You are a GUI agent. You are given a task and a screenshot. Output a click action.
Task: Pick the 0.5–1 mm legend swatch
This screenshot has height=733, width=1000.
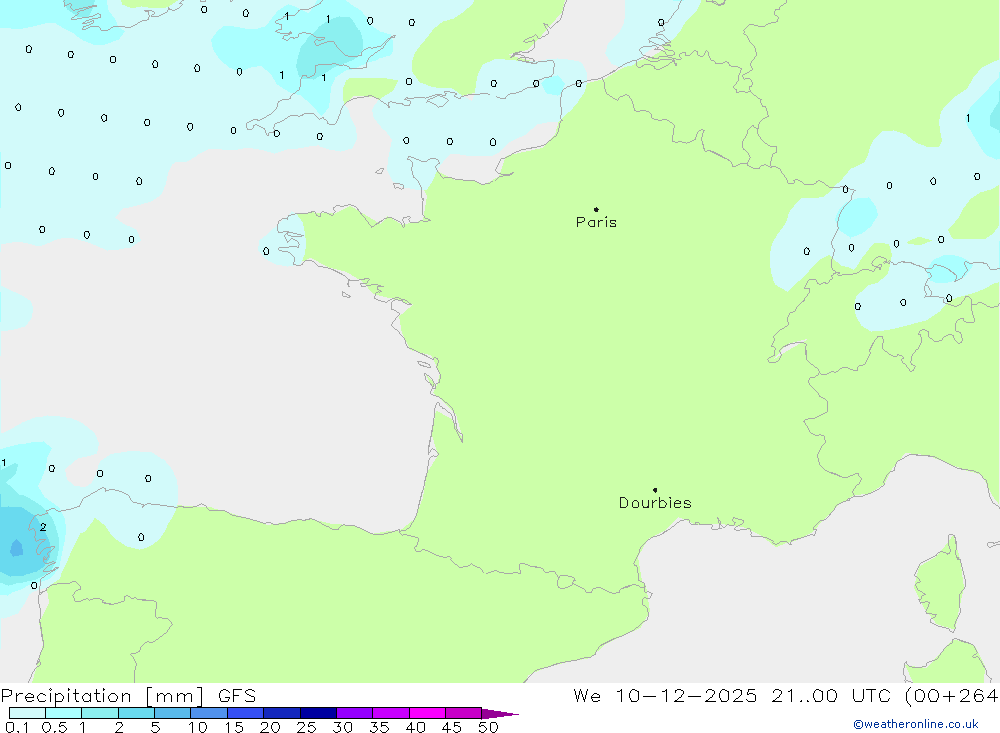tap(64, 713)
